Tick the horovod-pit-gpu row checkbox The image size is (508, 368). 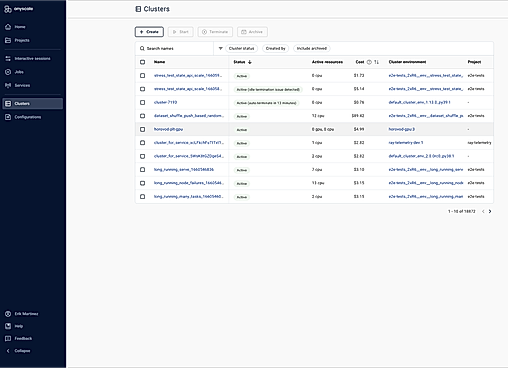(143, 129)
